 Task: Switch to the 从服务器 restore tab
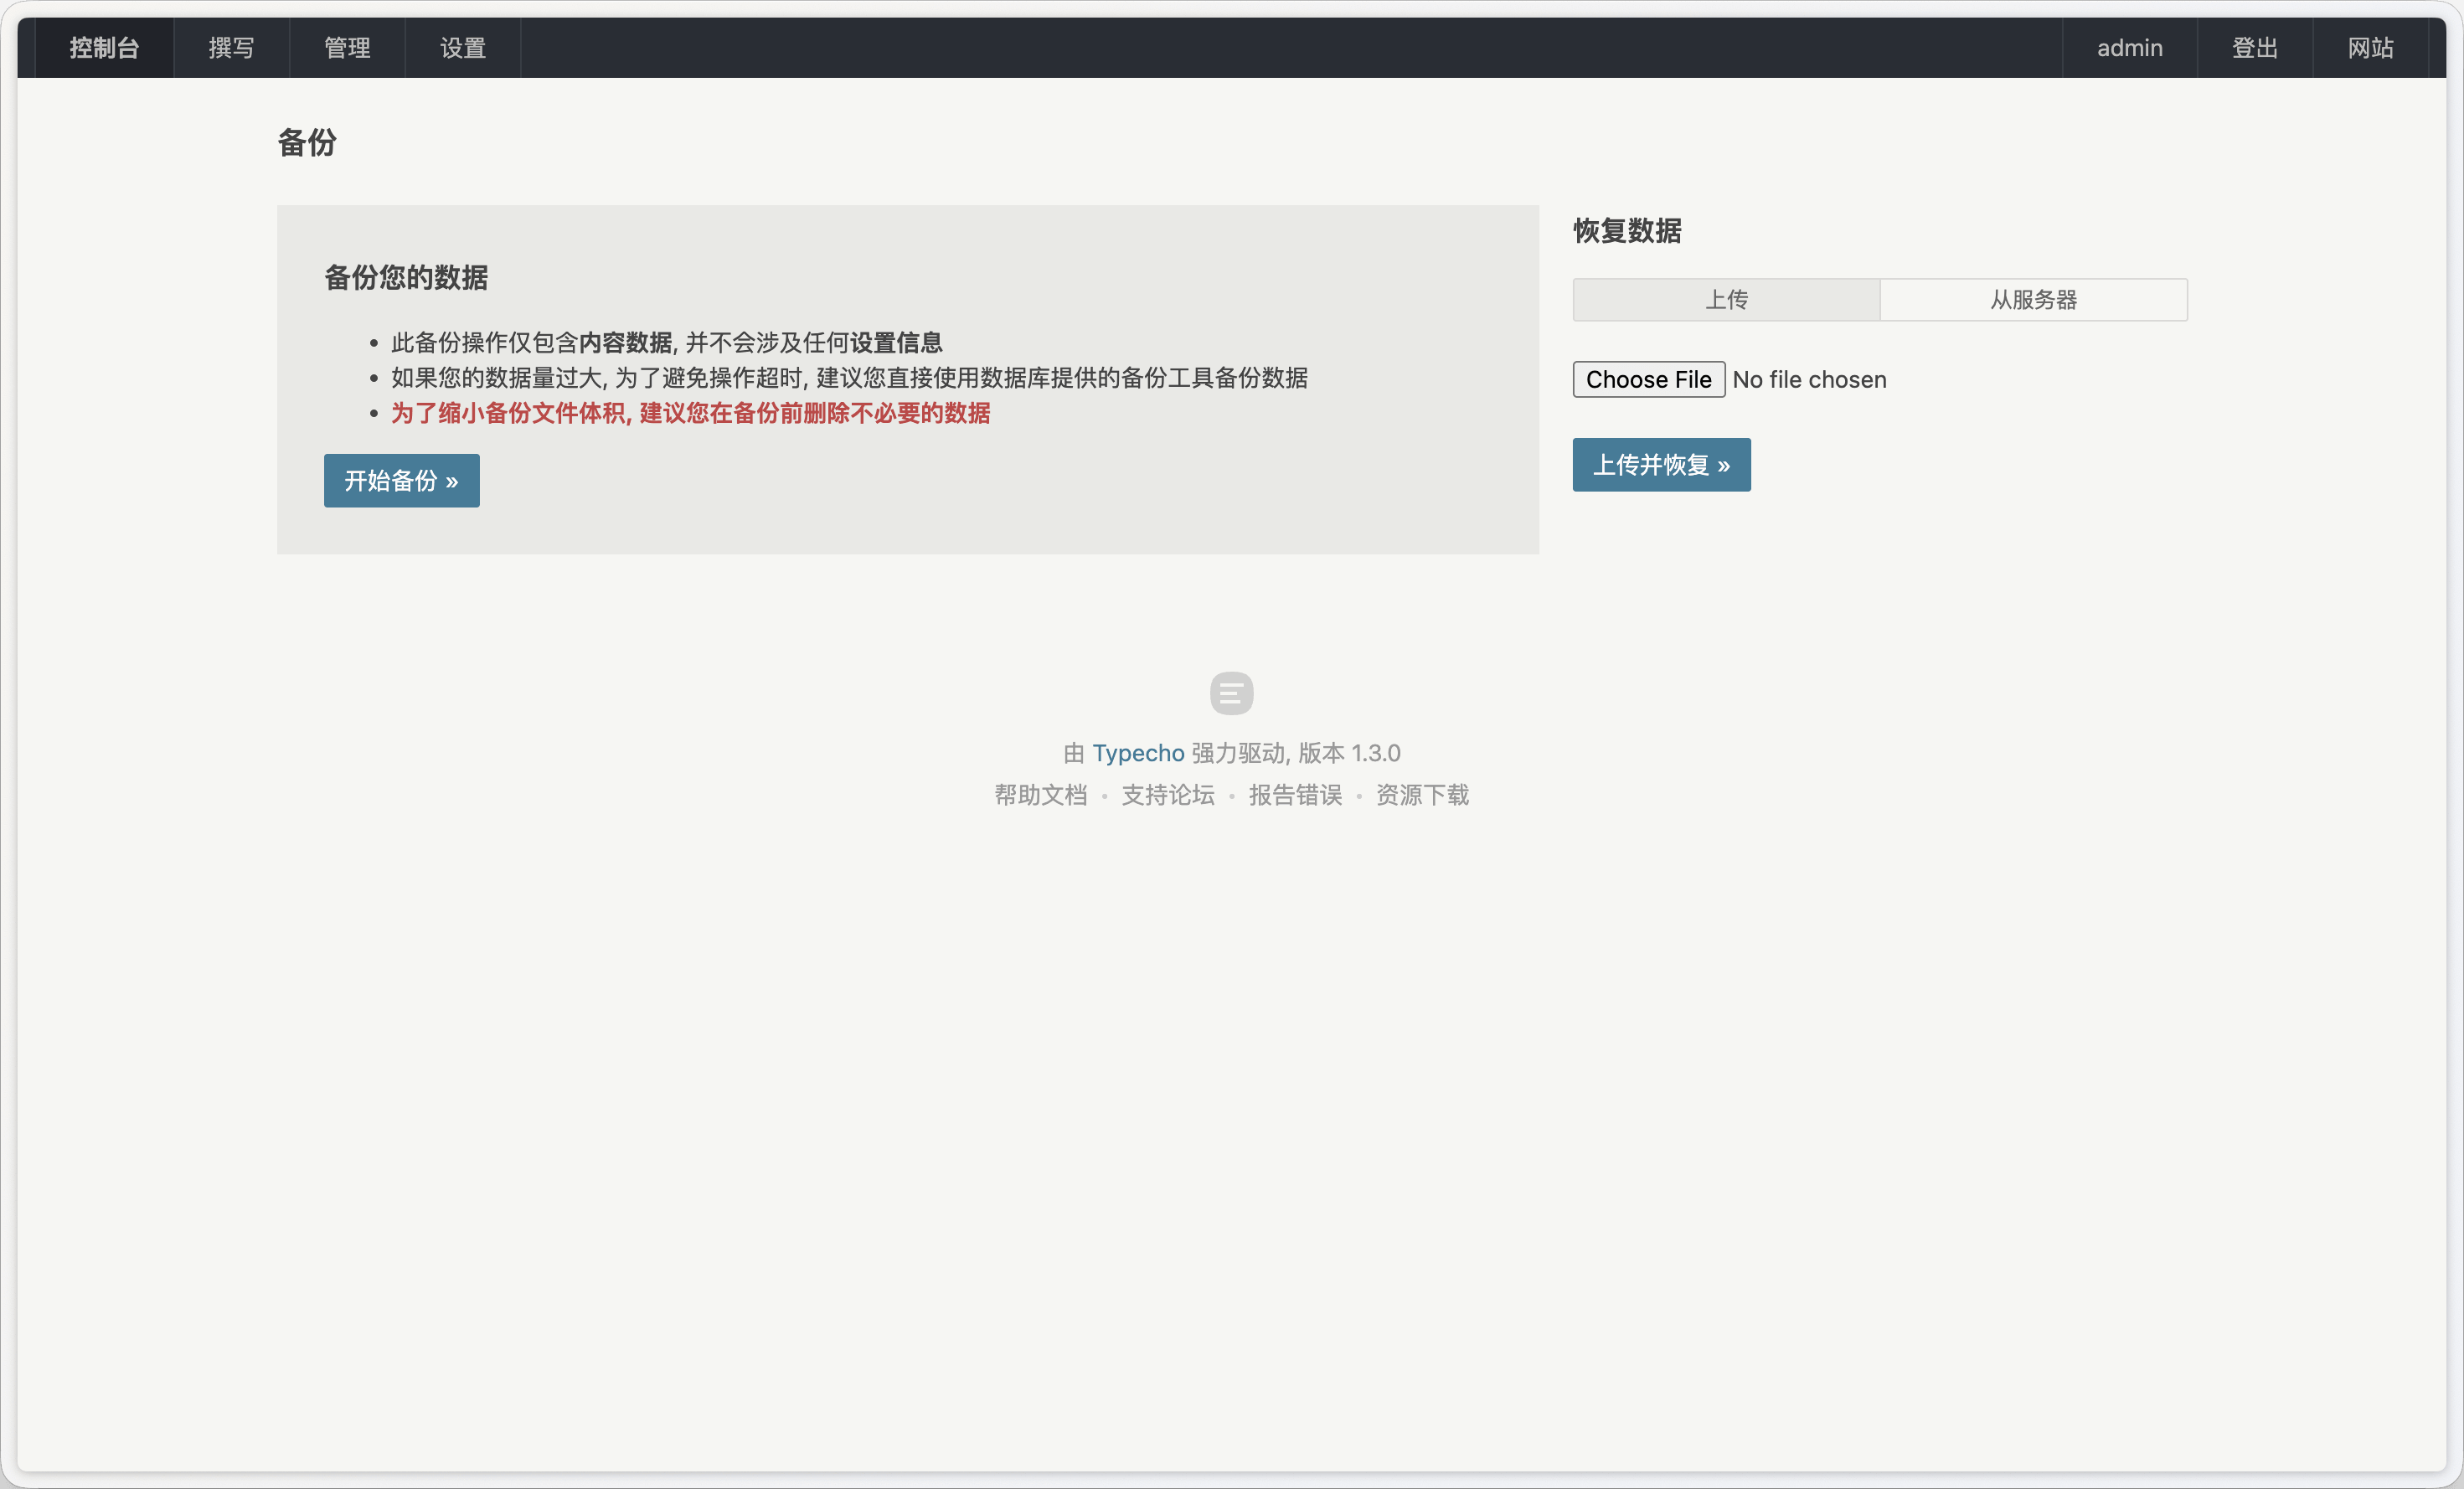pos(2033,300)
